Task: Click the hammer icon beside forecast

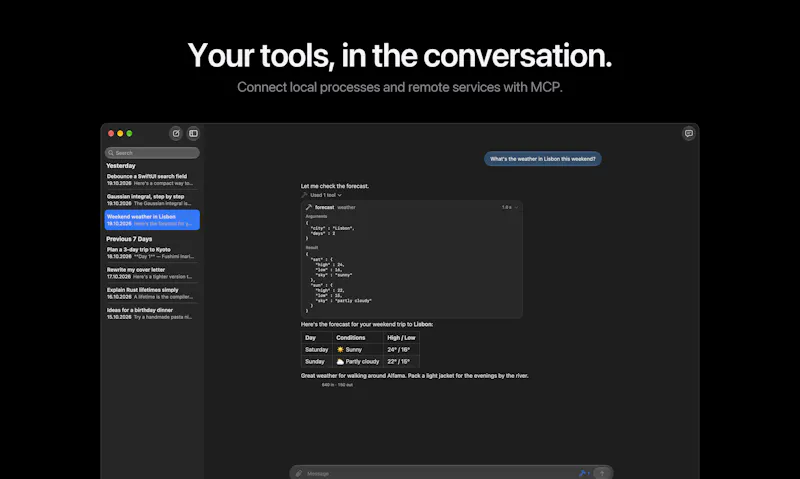Action: tap(309, 207)
